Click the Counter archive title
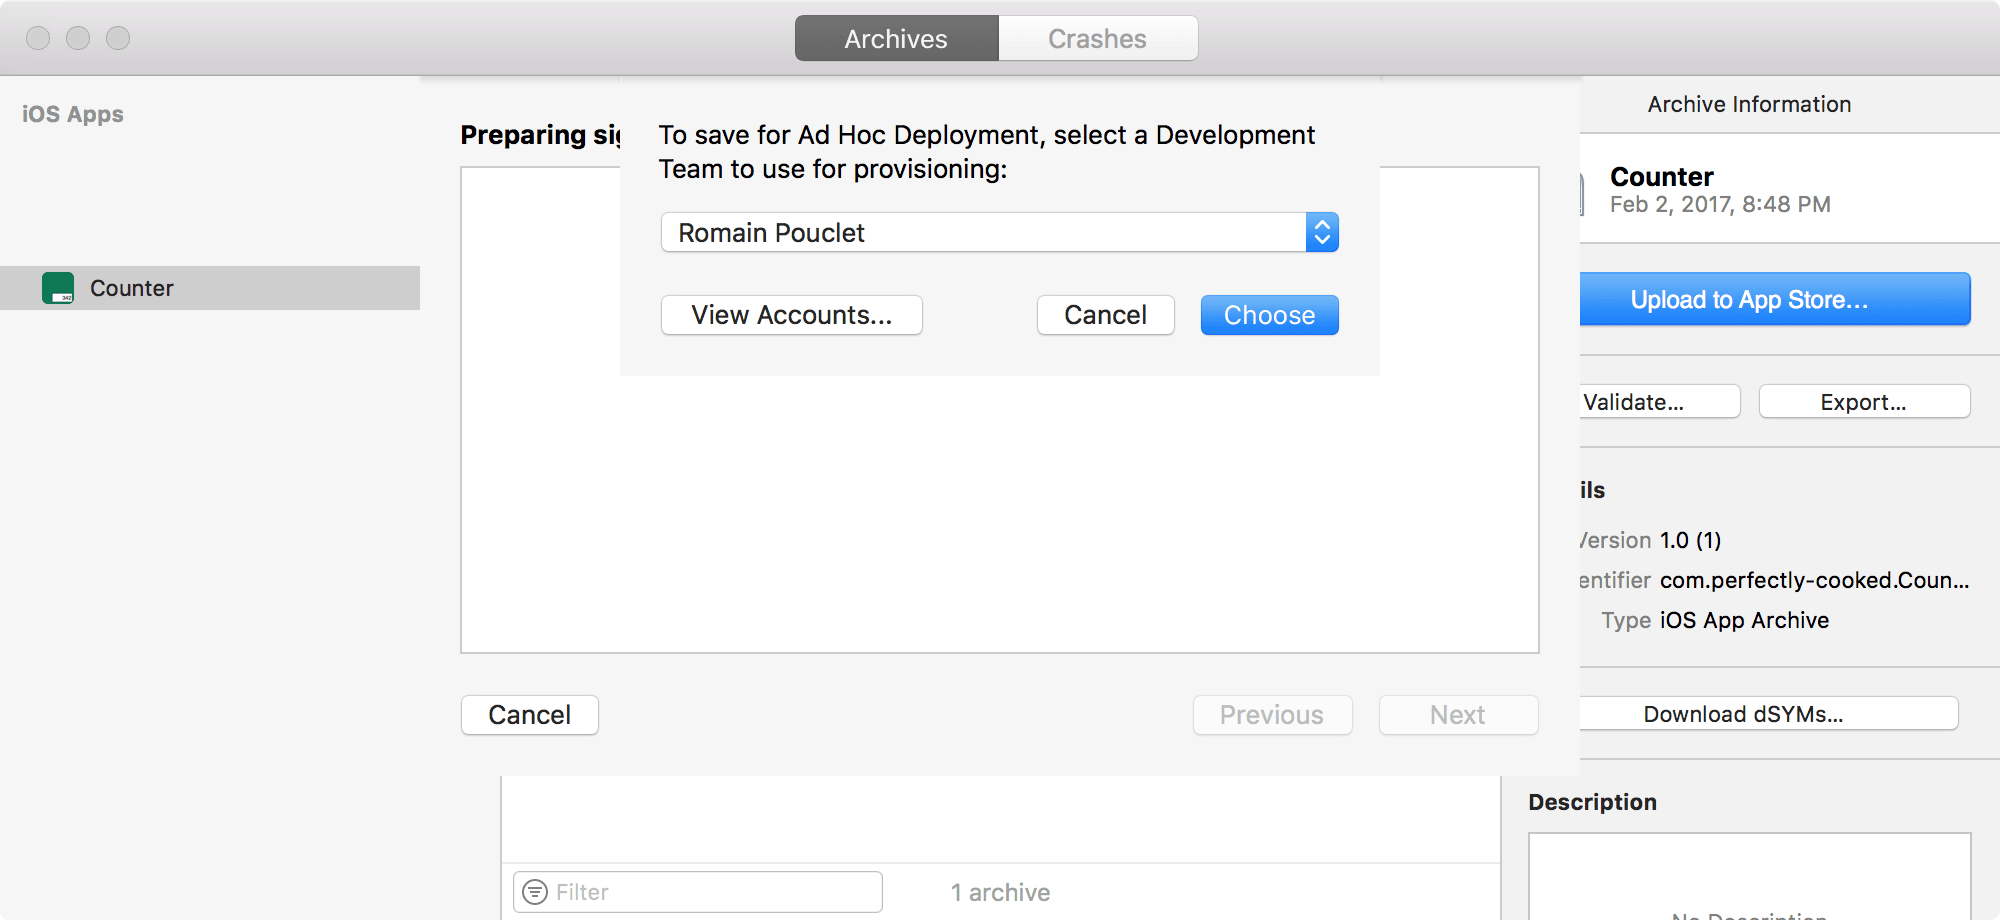The width and height of the screenshot is (2000, 920). [1662, 177]
